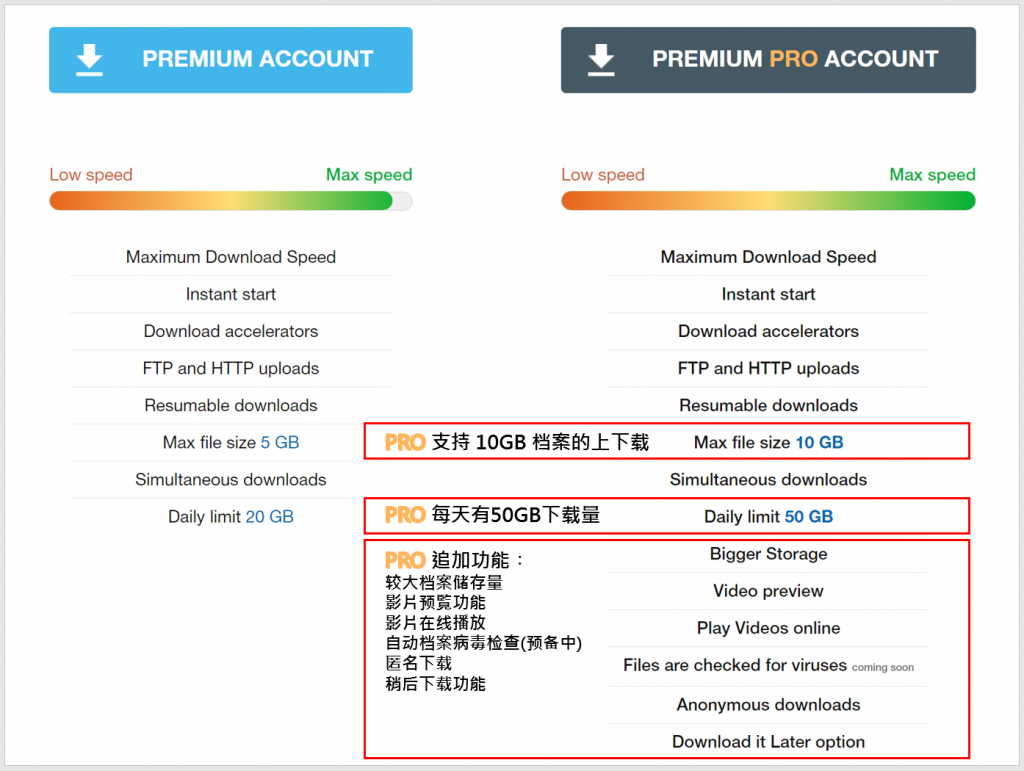Toggle the Instant start feature in Premium column

pos(231,294)
